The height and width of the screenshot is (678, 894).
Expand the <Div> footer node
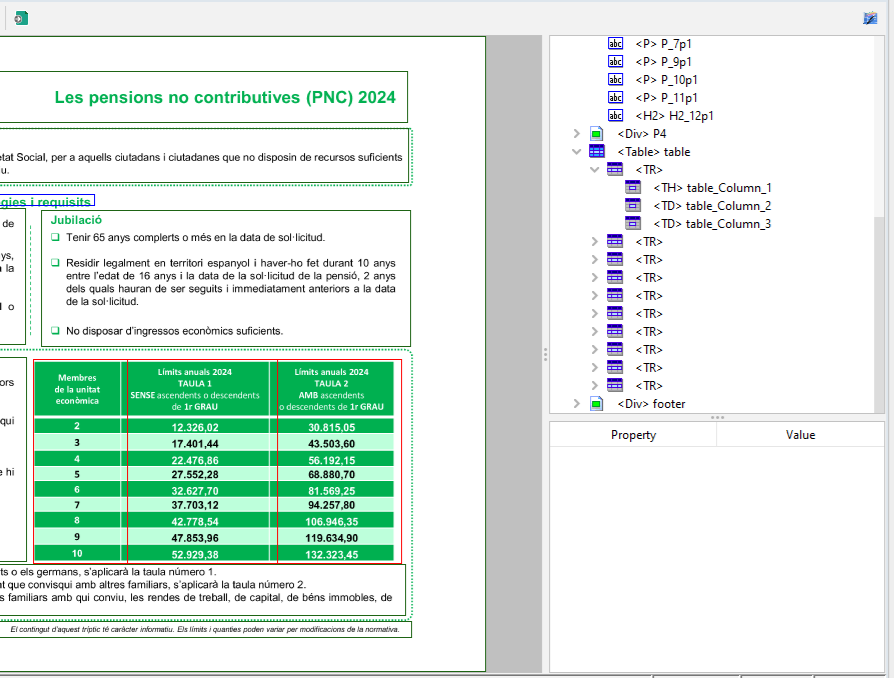[x=576, y=403]
